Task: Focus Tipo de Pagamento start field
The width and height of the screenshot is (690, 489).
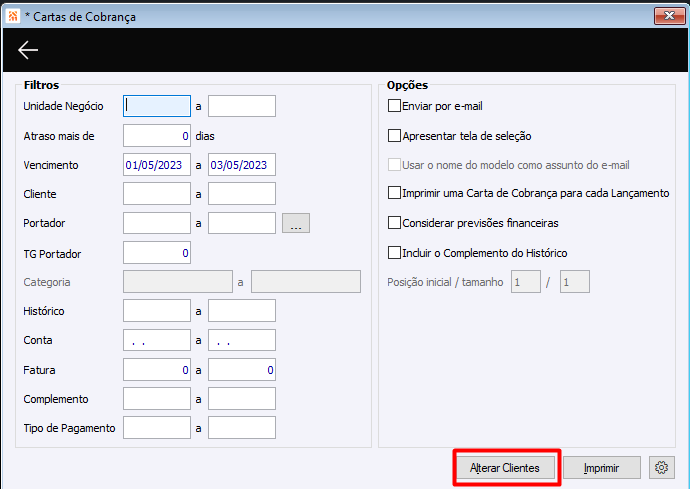Action: click(x=157, y=428)
